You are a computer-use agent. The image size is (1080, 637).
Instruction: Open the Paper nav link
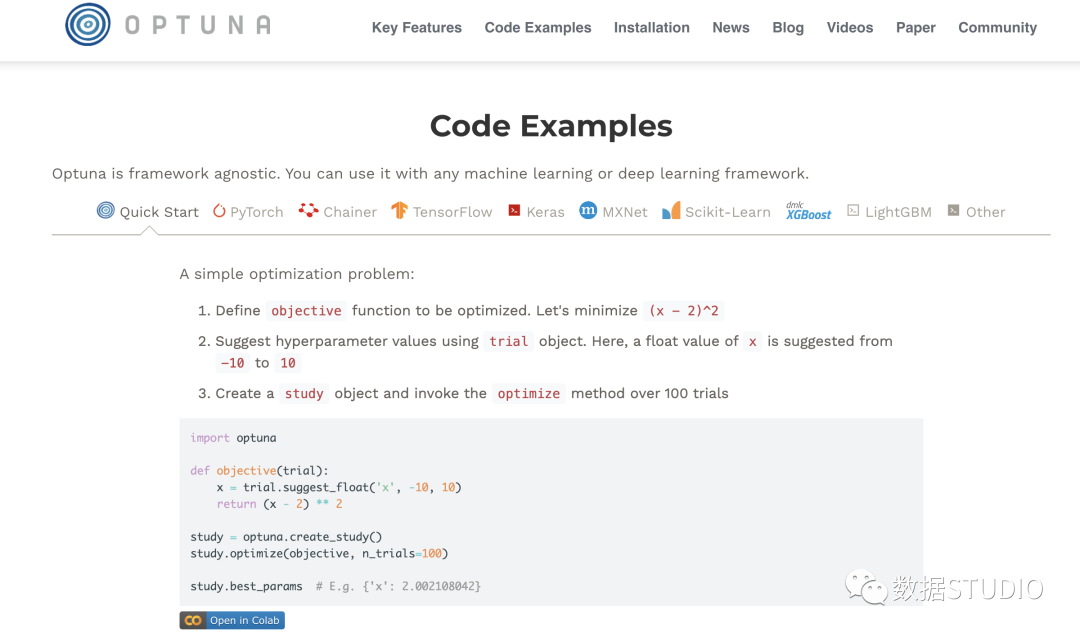pyautogui.click(x=915, y=28)
